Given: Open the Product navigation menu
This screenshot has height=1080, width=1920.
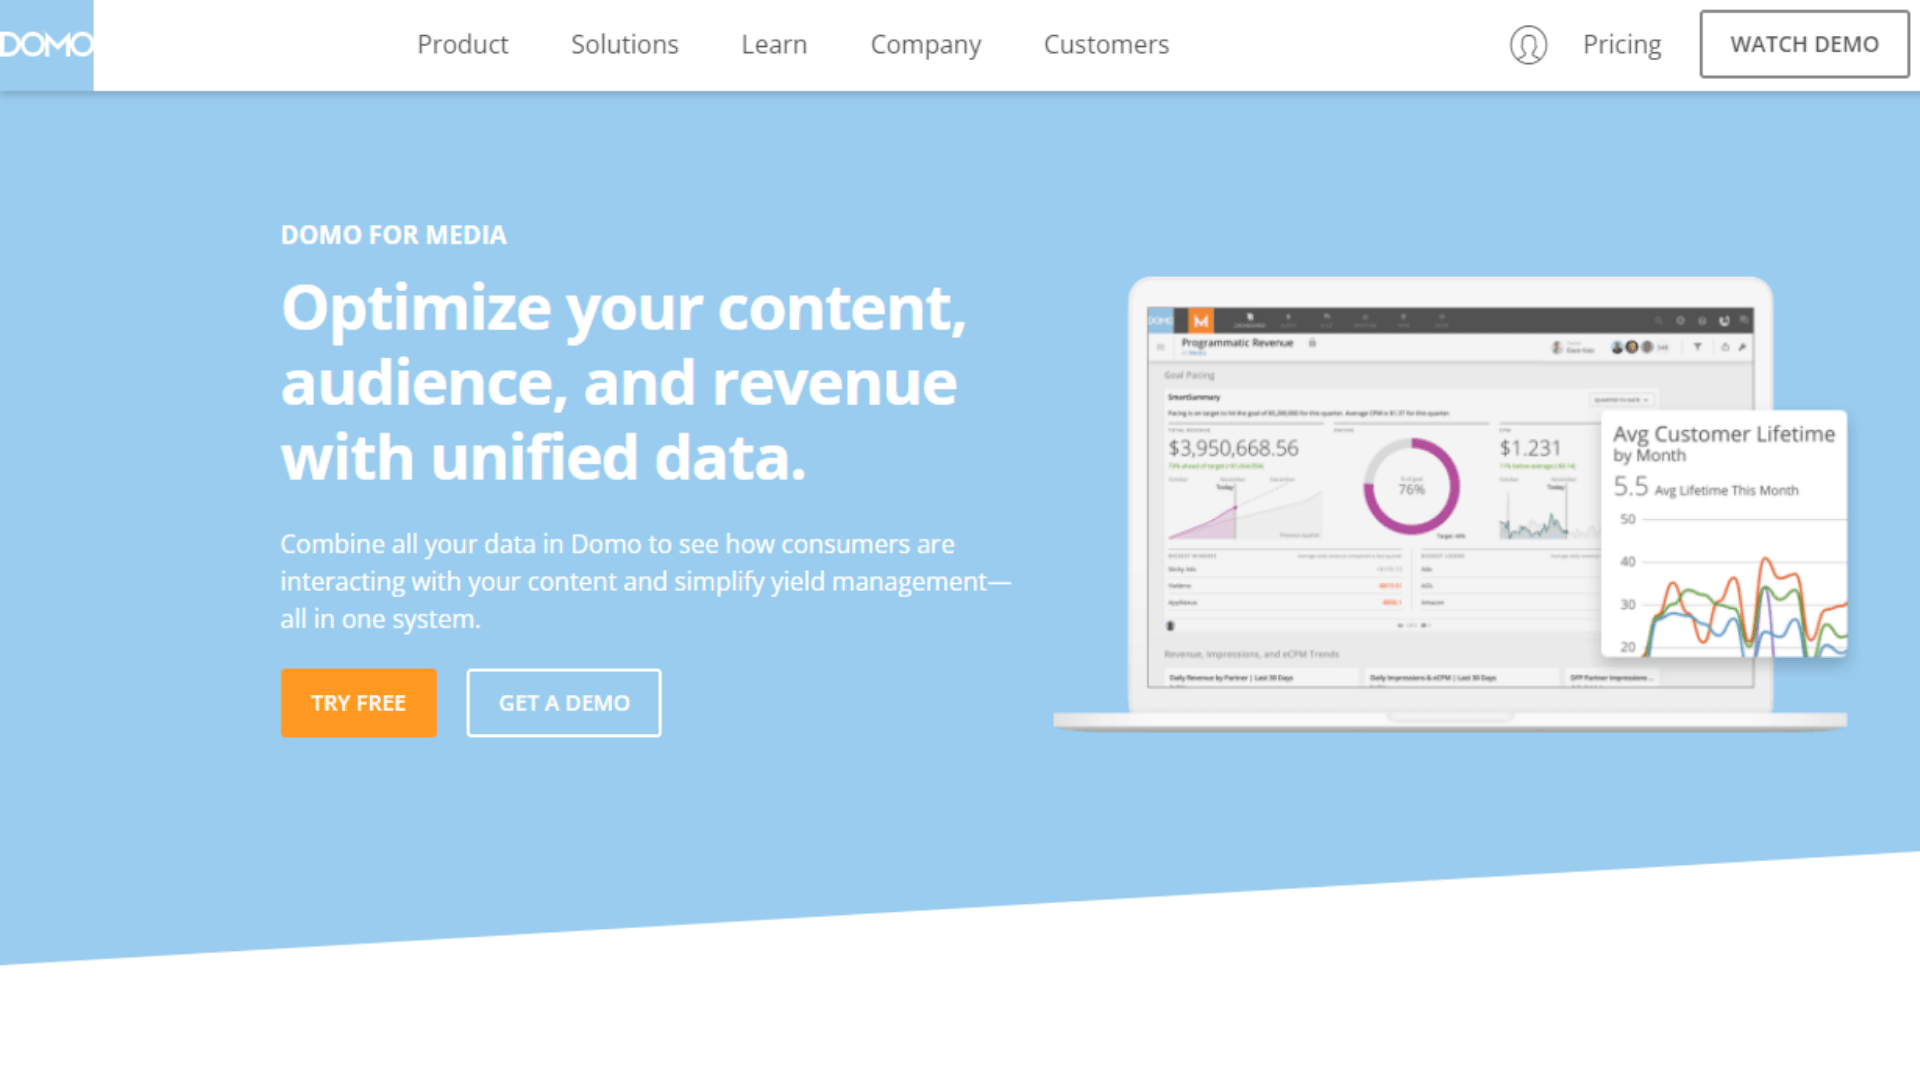Looking at the screenshot, I should (462, 45).
